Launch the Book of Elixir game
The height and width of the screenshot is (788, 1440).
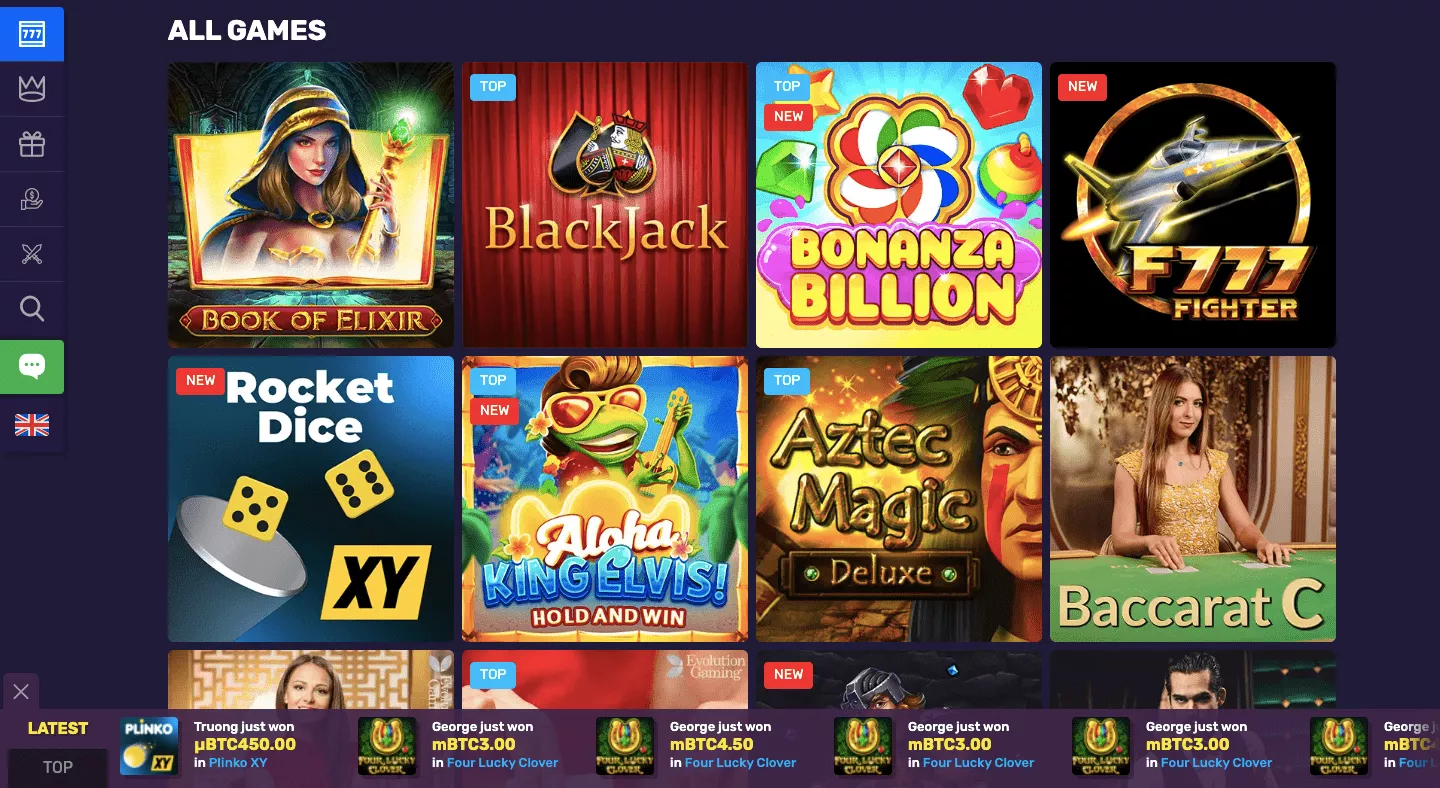(x=311, y=205)
